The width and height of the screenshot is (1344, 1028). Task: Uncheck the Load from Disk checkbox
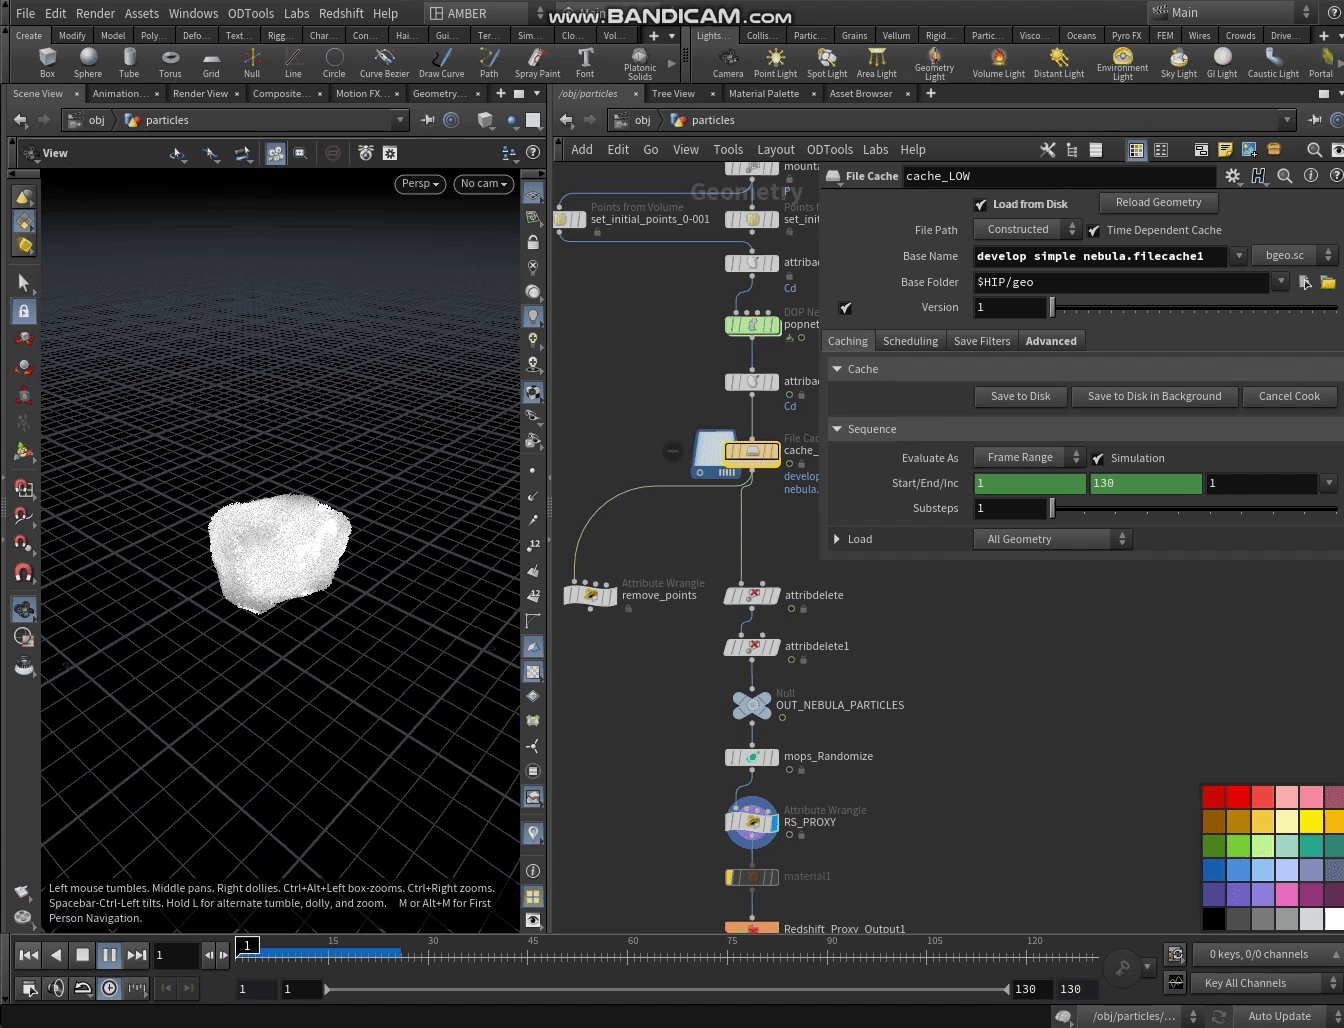pos(981,205)
